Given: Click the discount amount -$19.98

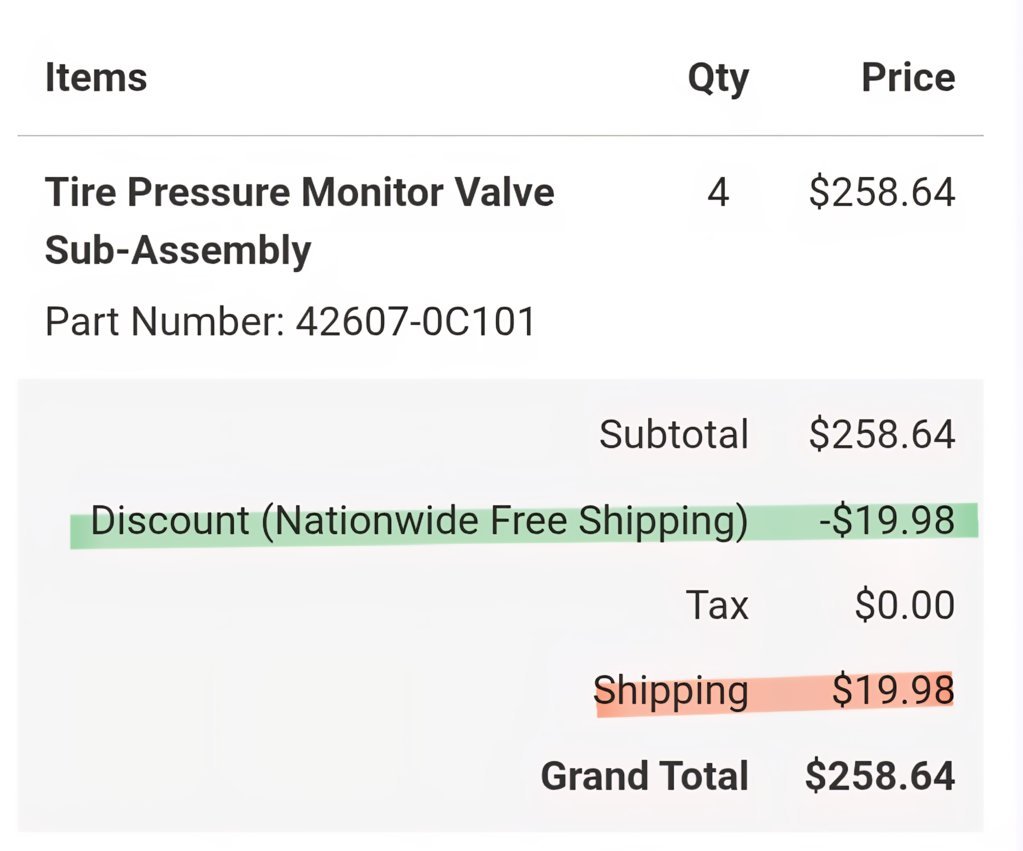Looking at the screenshot, I should coord(887,521).
